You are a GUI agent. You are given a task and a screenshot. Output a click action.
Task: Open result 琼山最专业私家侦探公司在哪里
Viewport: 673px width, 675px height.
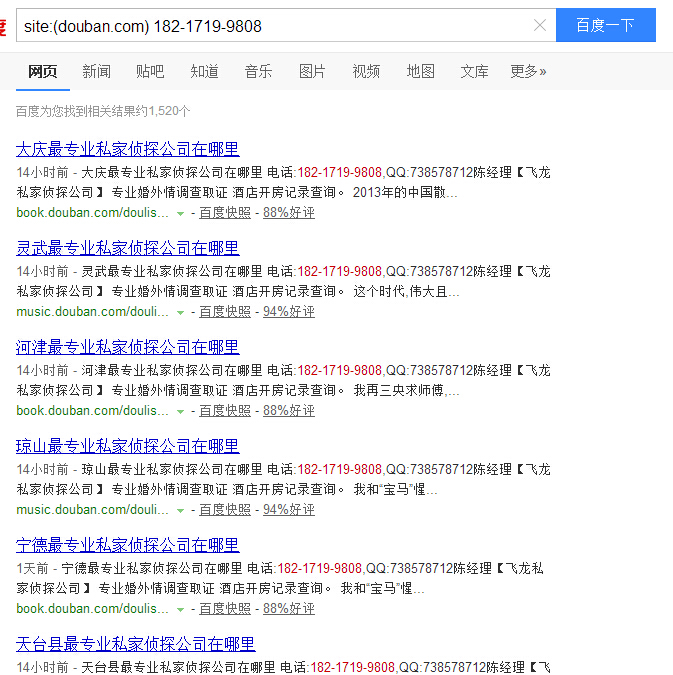pyautogui.click(x=128, y=446)
